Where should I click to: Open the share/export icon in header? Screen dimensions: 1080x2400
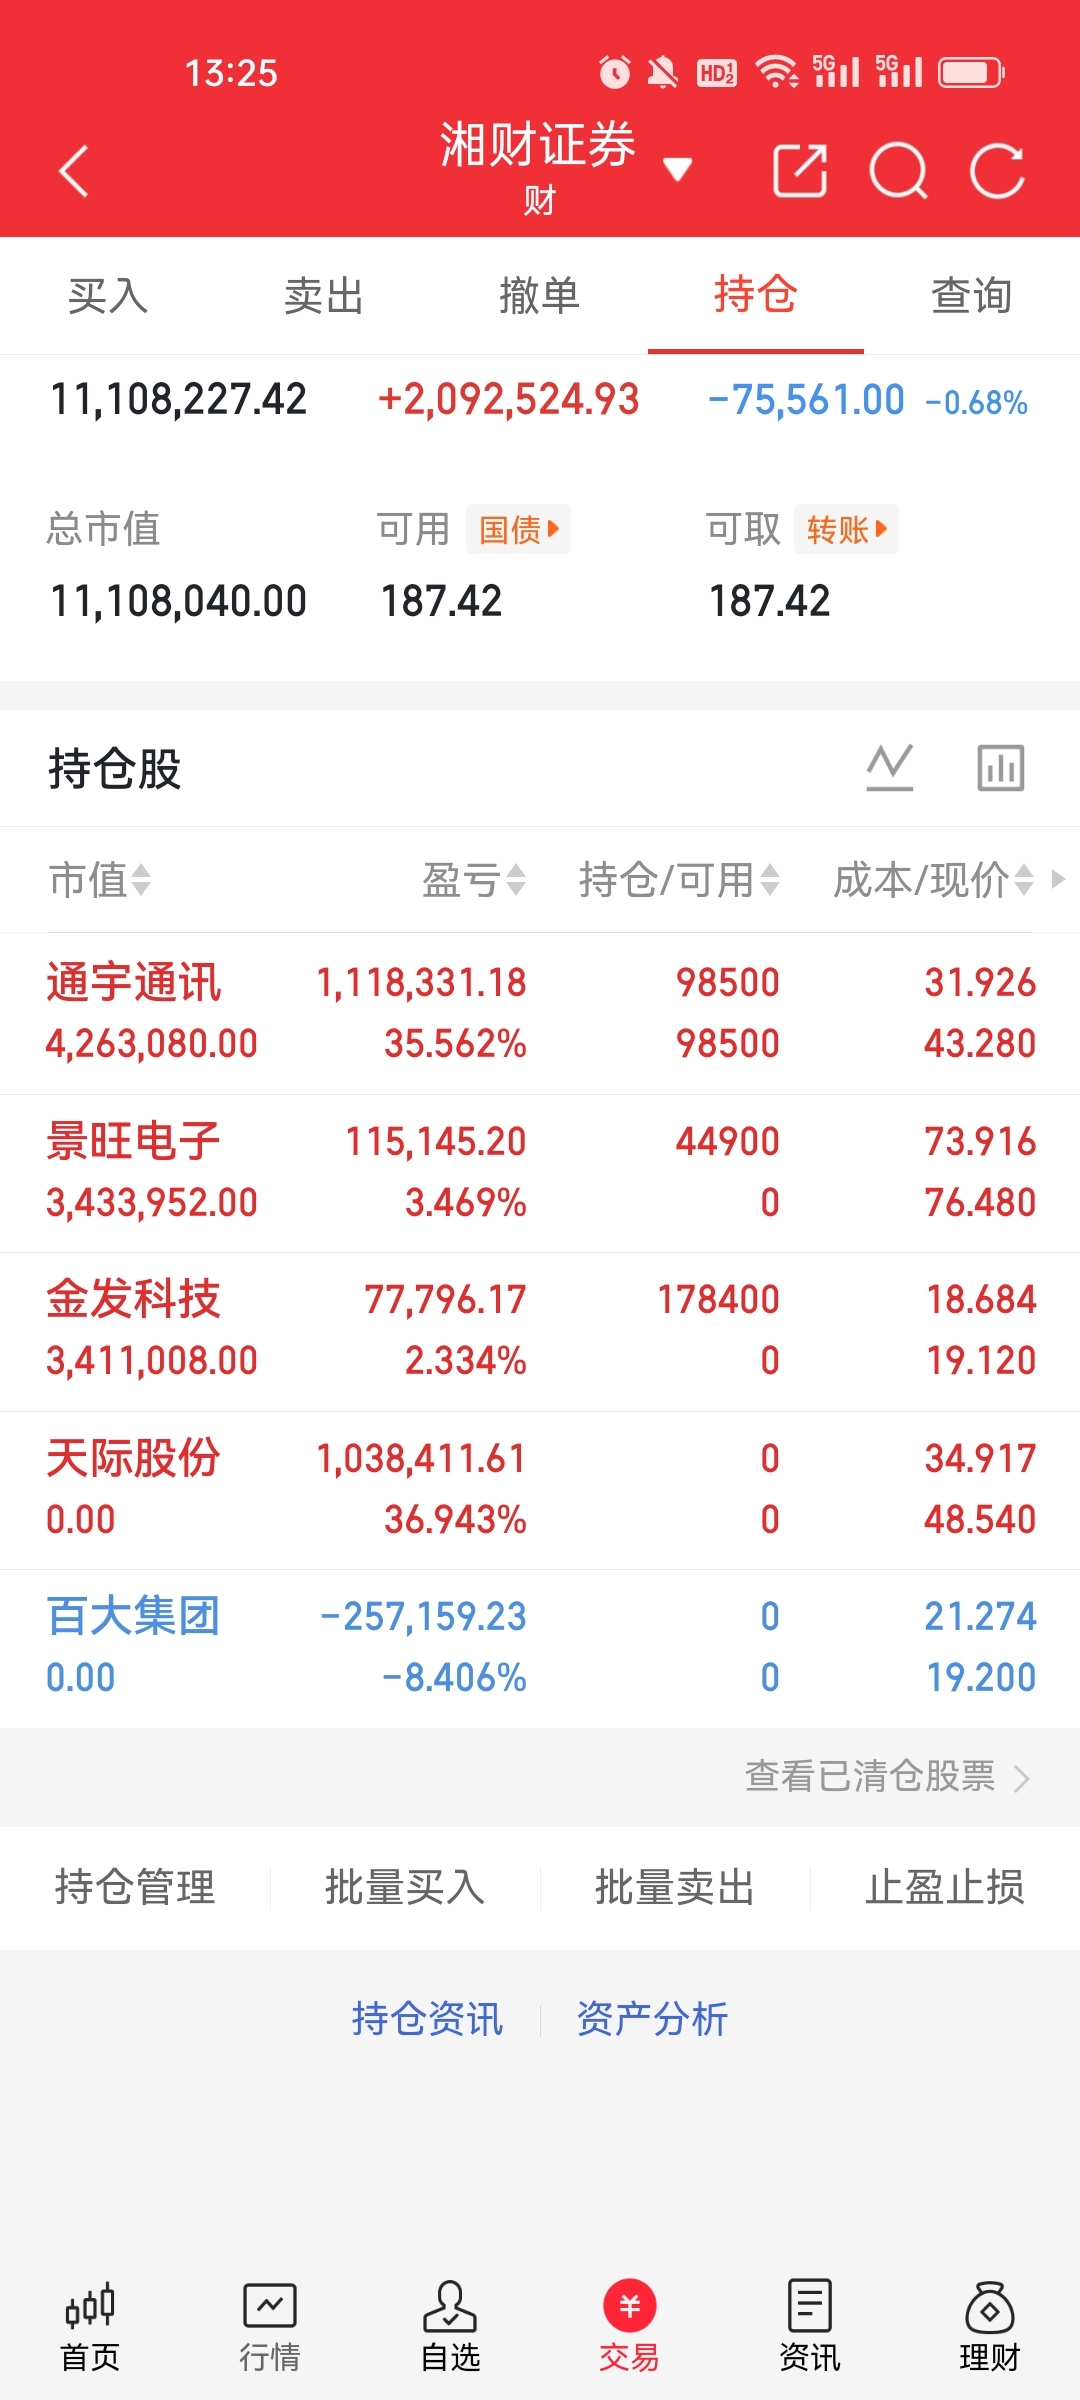coord(800,171)
